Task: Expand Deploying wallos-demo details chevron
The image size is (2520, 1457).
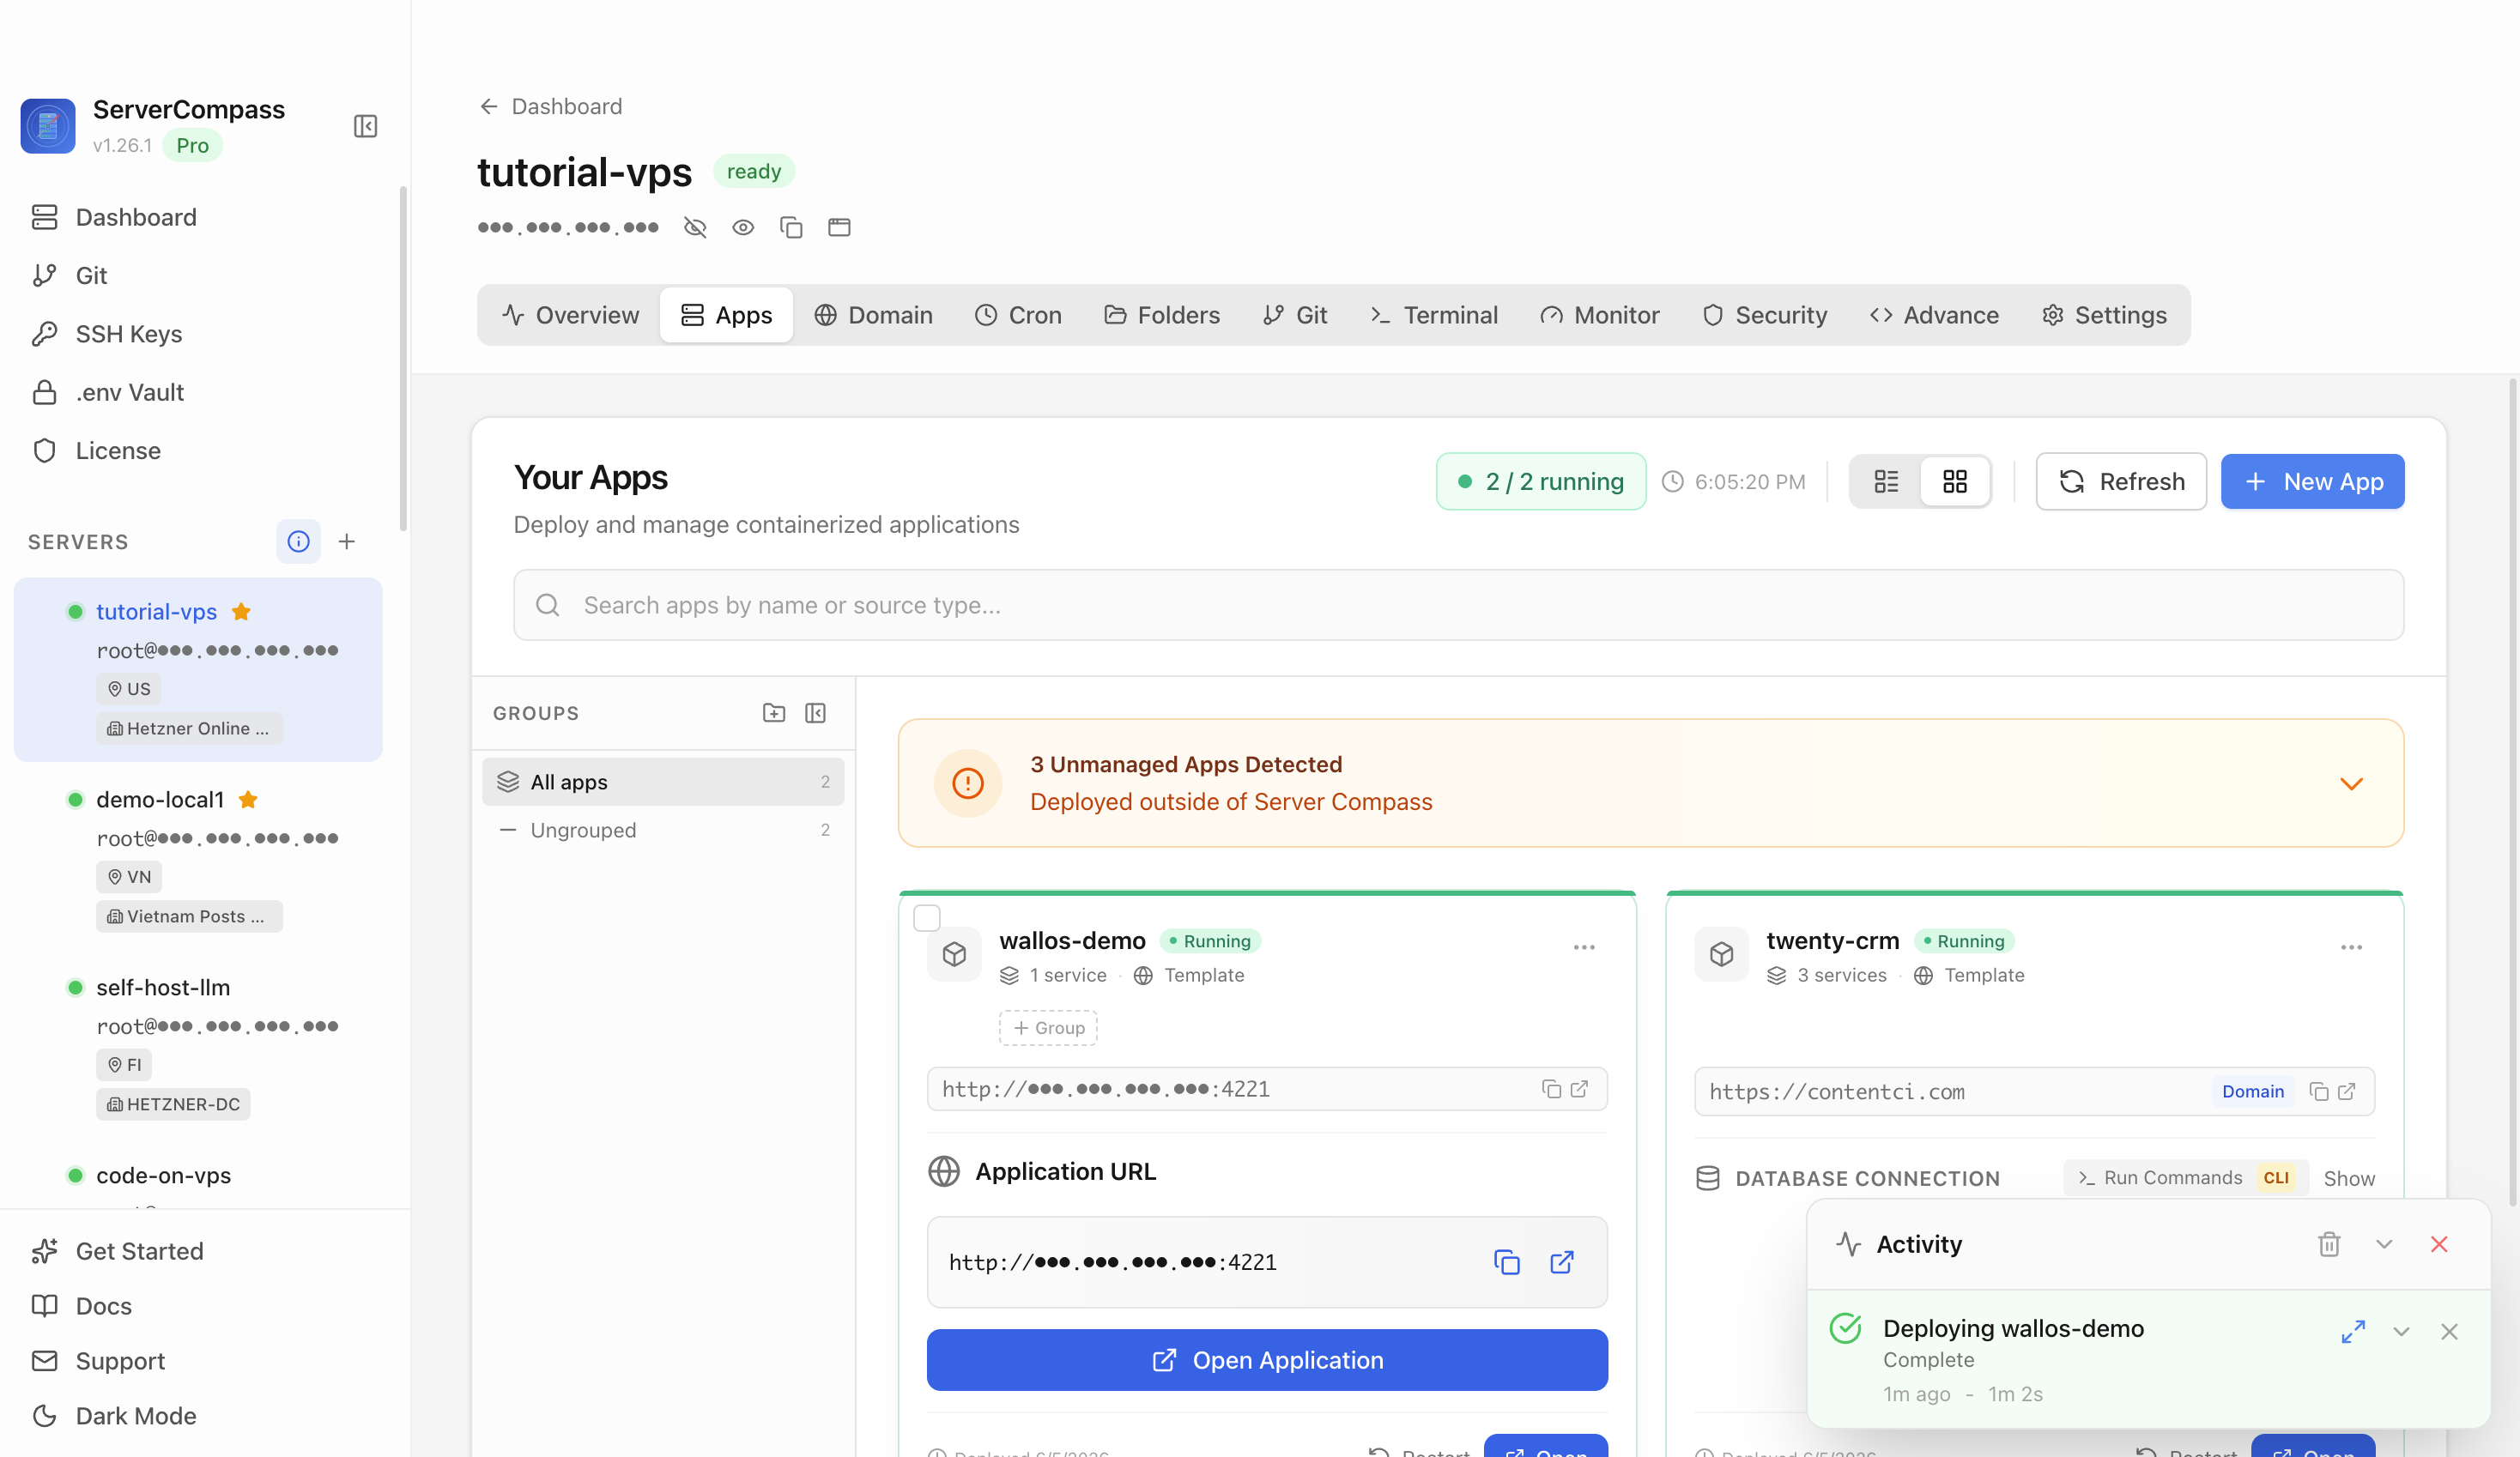Action: click(2401, 1331)
